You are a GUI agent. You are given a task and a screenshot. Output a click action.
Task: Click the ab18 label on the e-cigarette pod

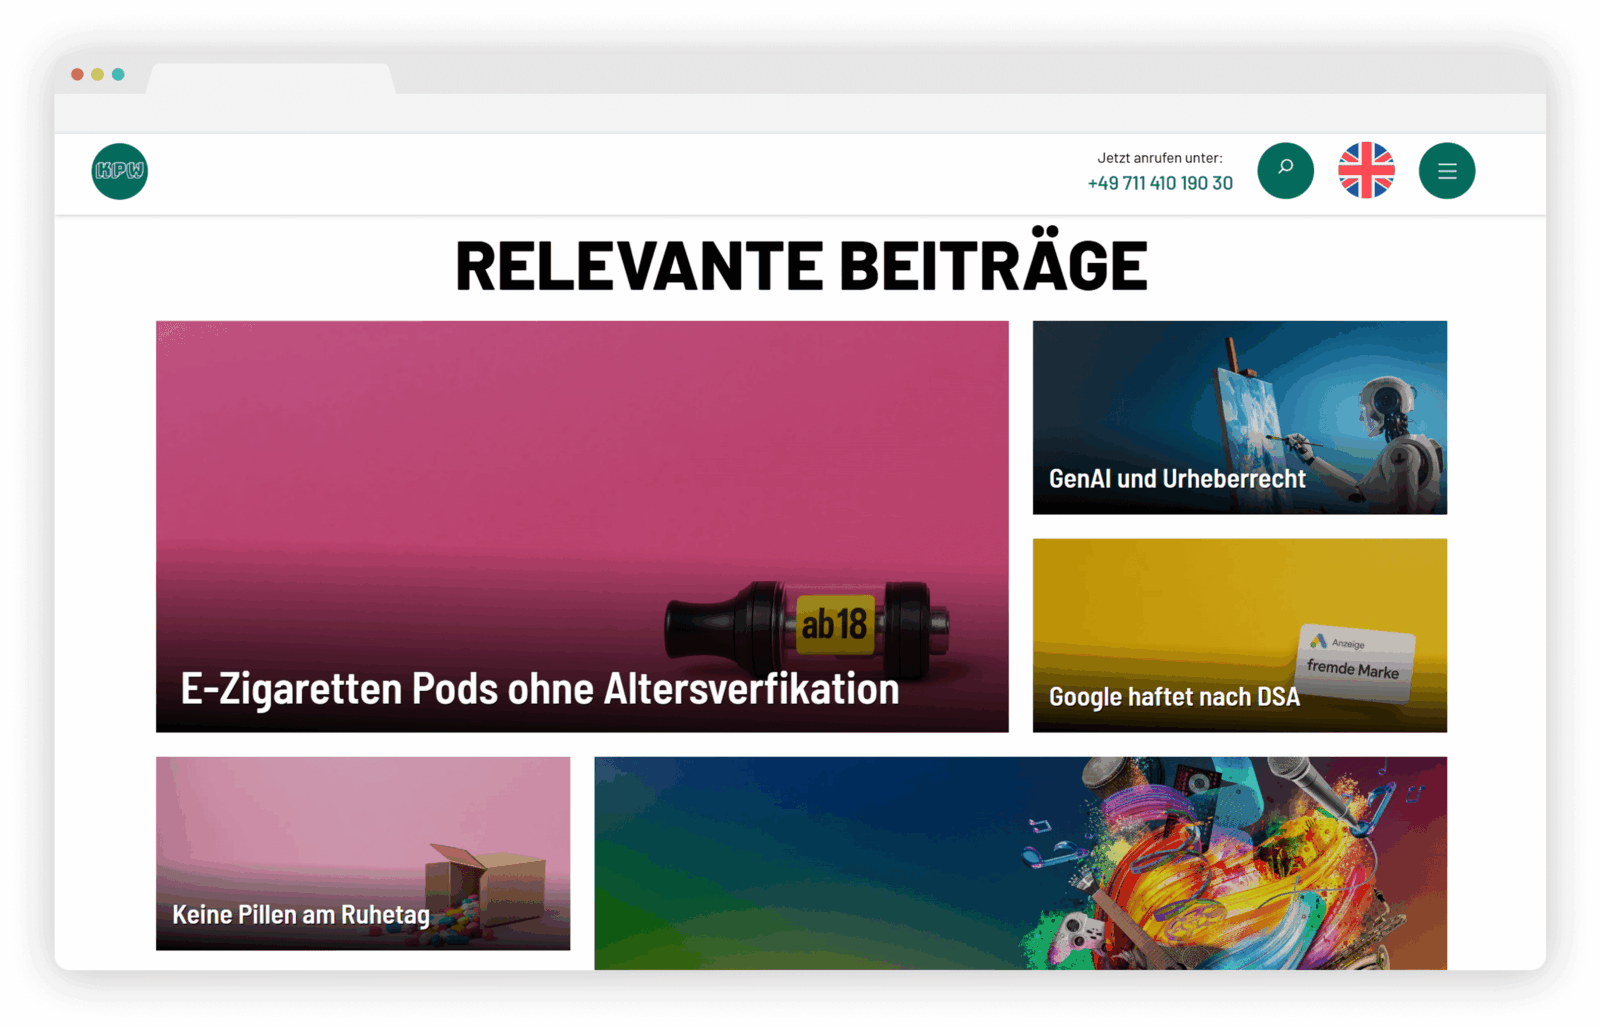click(x=835, y=625)
